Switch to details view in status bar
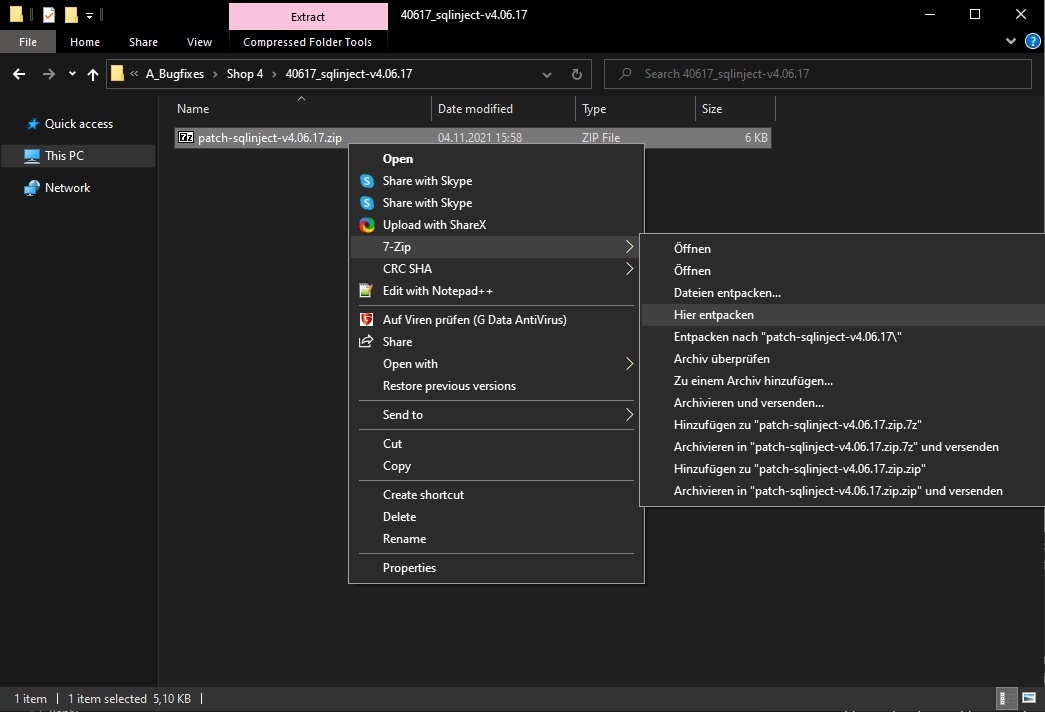This screenshot has height=712, width=1045. (1008, 698)
